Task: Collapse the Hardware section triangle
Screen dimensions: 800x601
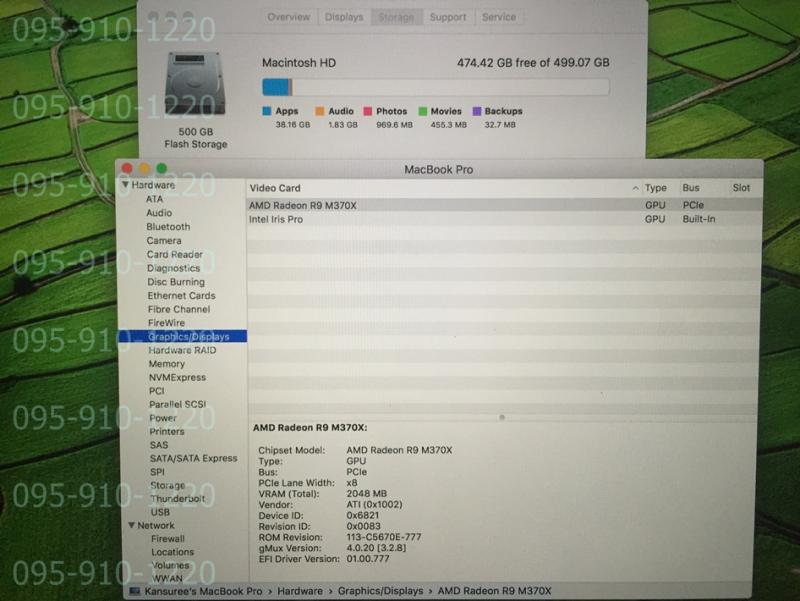Action: point(125,184)
